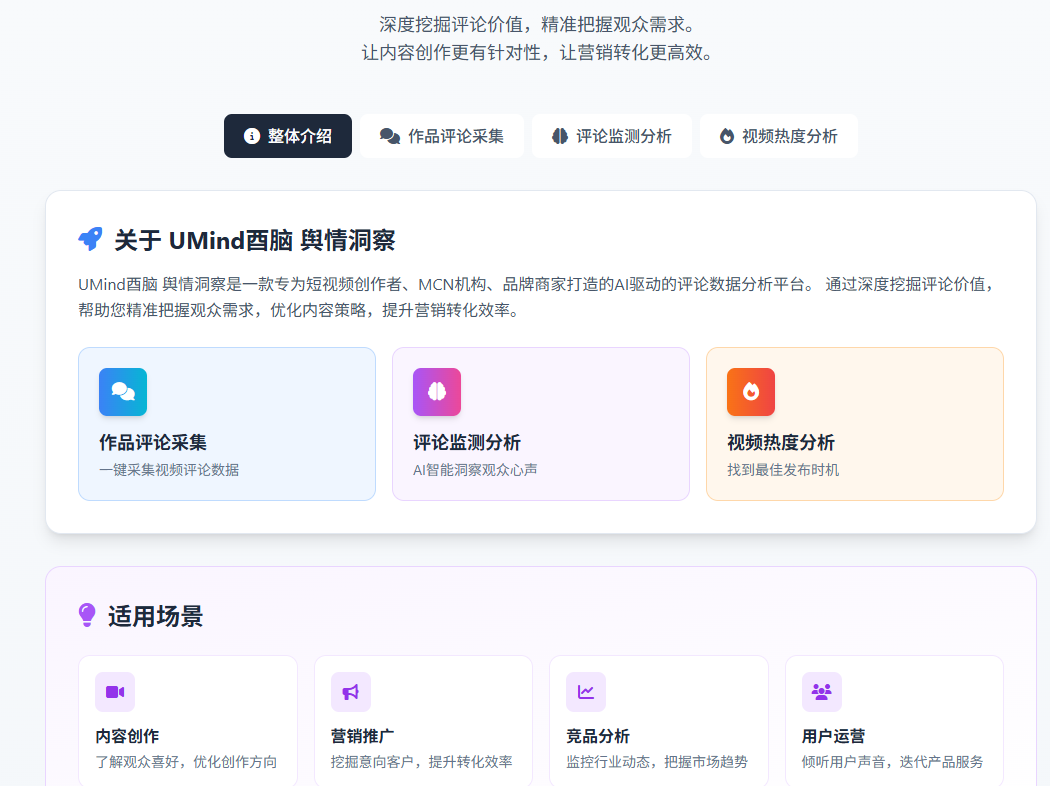Click the blue comments icon on 作品评论采集 card

click(x=123, y=392)
